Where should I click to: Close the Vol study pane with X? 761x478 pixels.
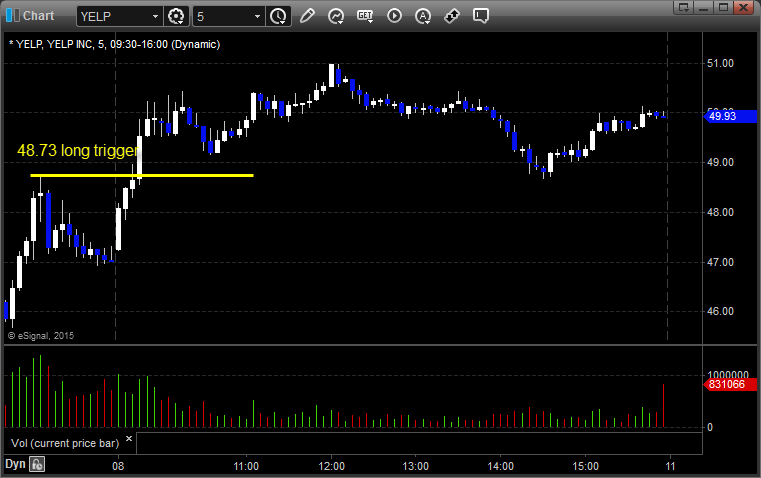[129, 439]
